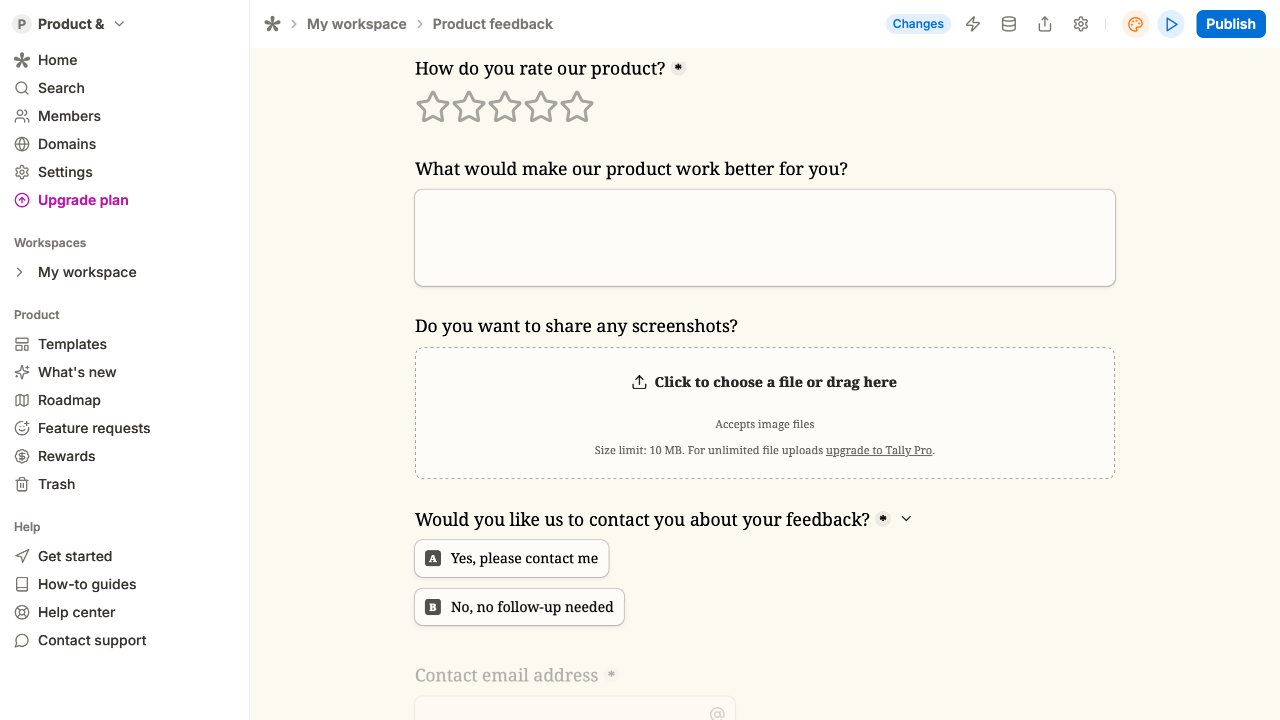
Task: Click the lightning bolt integrations icon
Action: click(x=973, y=24)
